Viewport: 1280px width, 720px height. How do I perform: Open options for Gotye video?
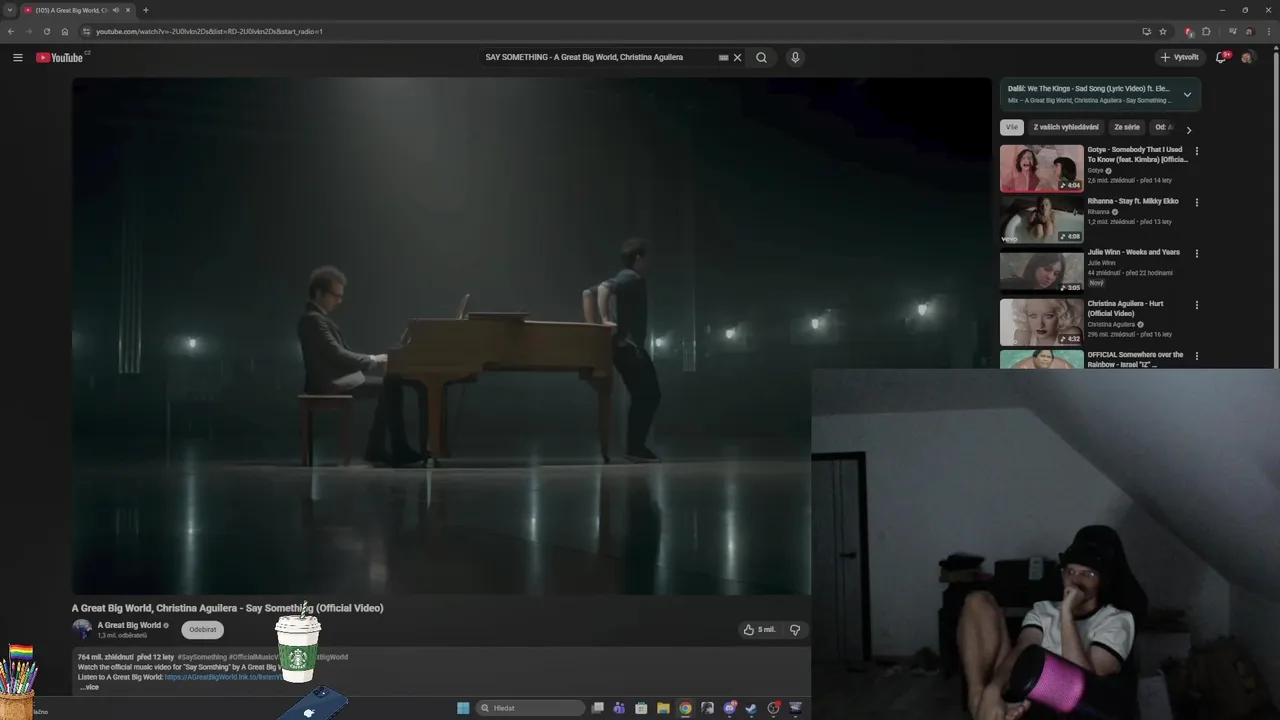[1196, 151]
